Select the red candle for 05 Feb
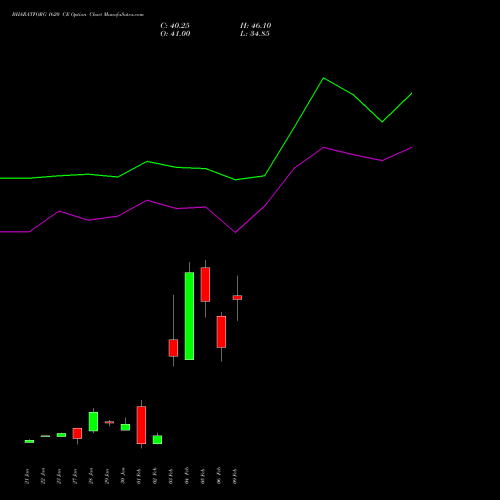 [205, 284]
